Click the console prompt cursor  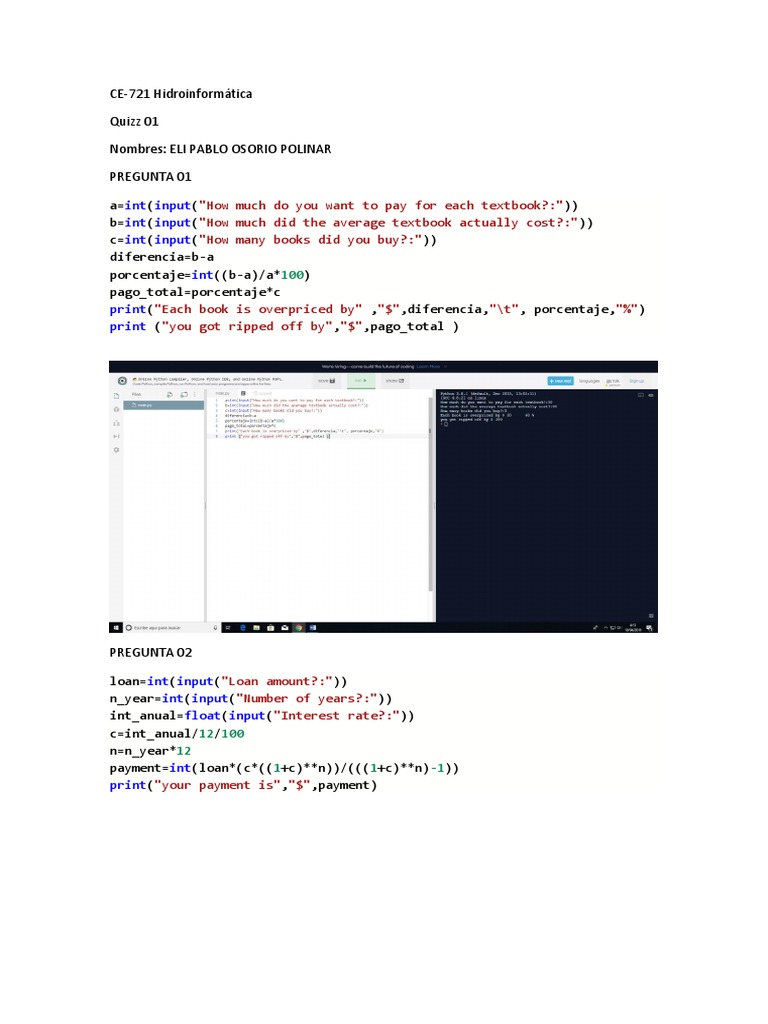[445, 424]
